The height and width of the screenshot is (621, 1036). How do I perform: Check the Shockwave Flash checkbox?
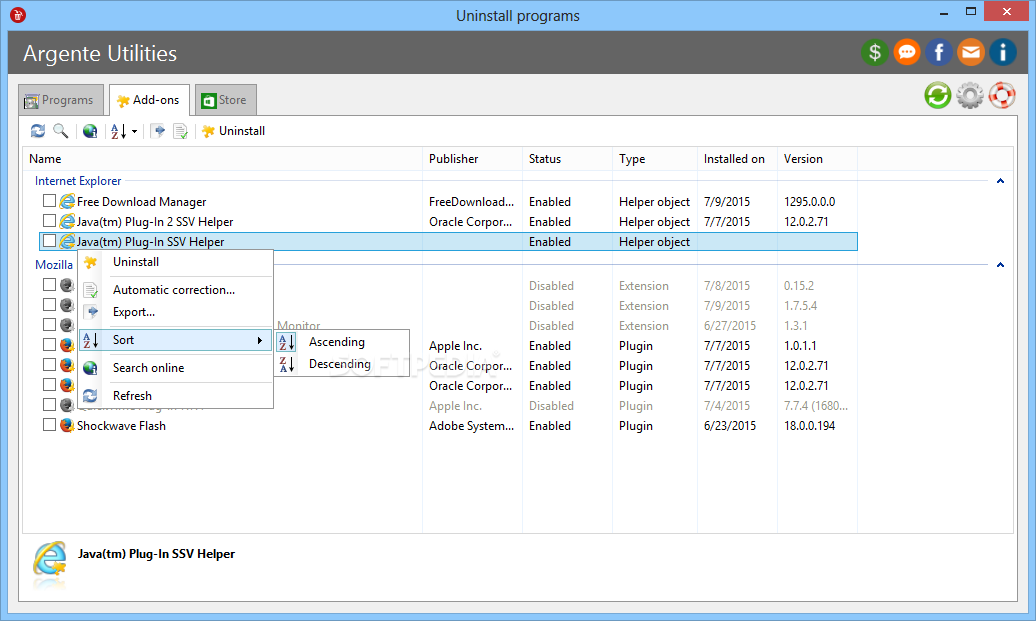pos(49,424)
